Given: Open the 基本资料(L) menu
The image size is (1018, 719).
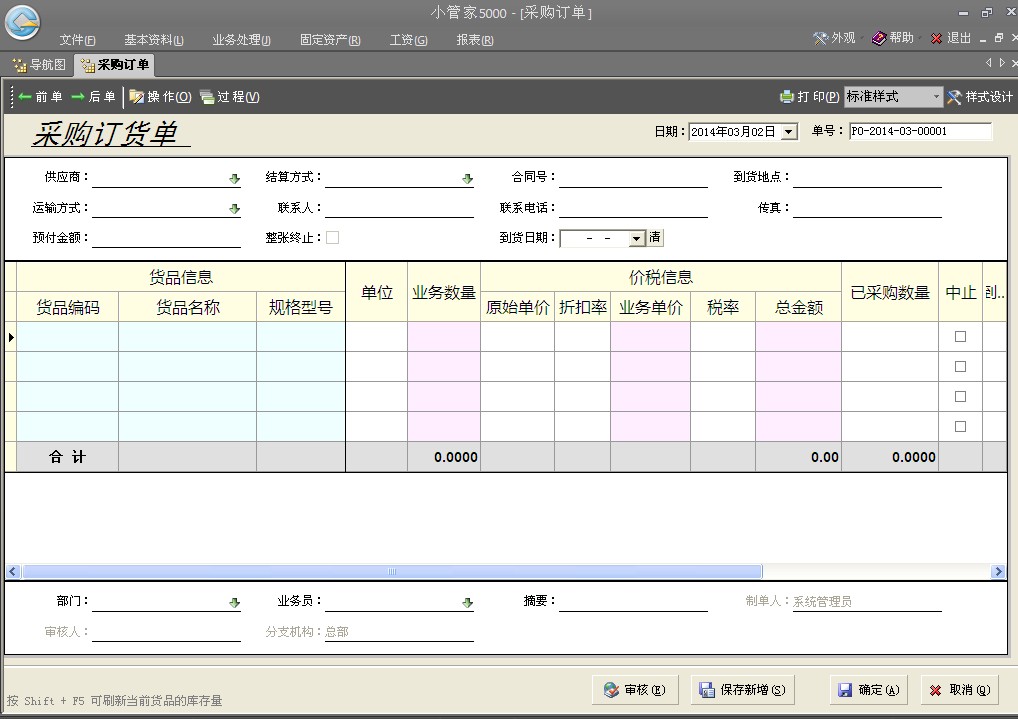Looking at the screenshot, I should (x=154, y=40).
